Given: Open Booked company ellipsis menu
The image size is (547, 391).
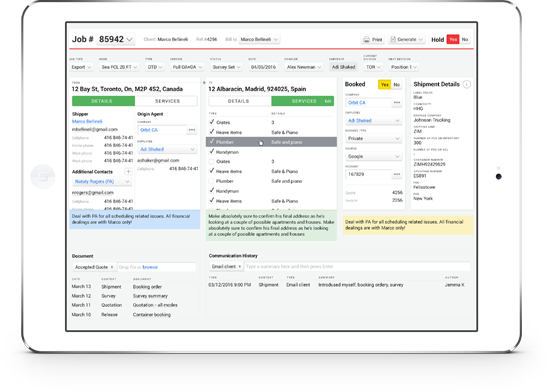Looking at the screenshot, I should [x=397, y=103].
